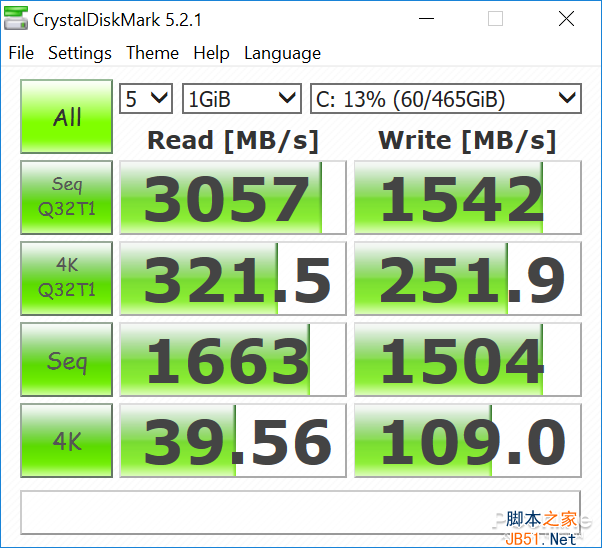
Task: Minimize the CrystalDiskMark window
Action: [426, 18]
